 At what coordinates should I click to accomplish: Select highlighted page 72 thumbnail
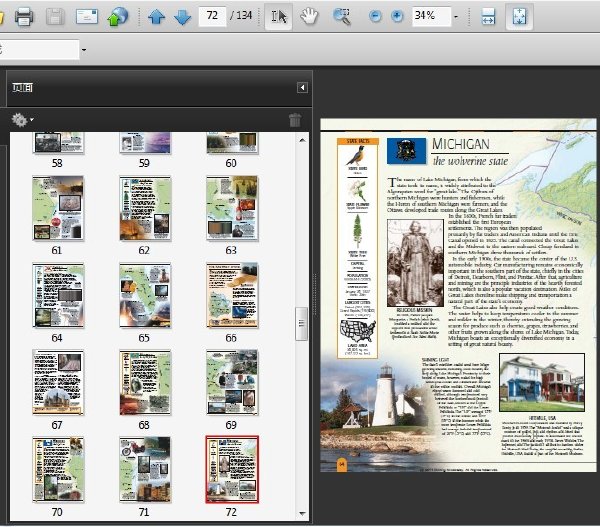tap(232, 469)
